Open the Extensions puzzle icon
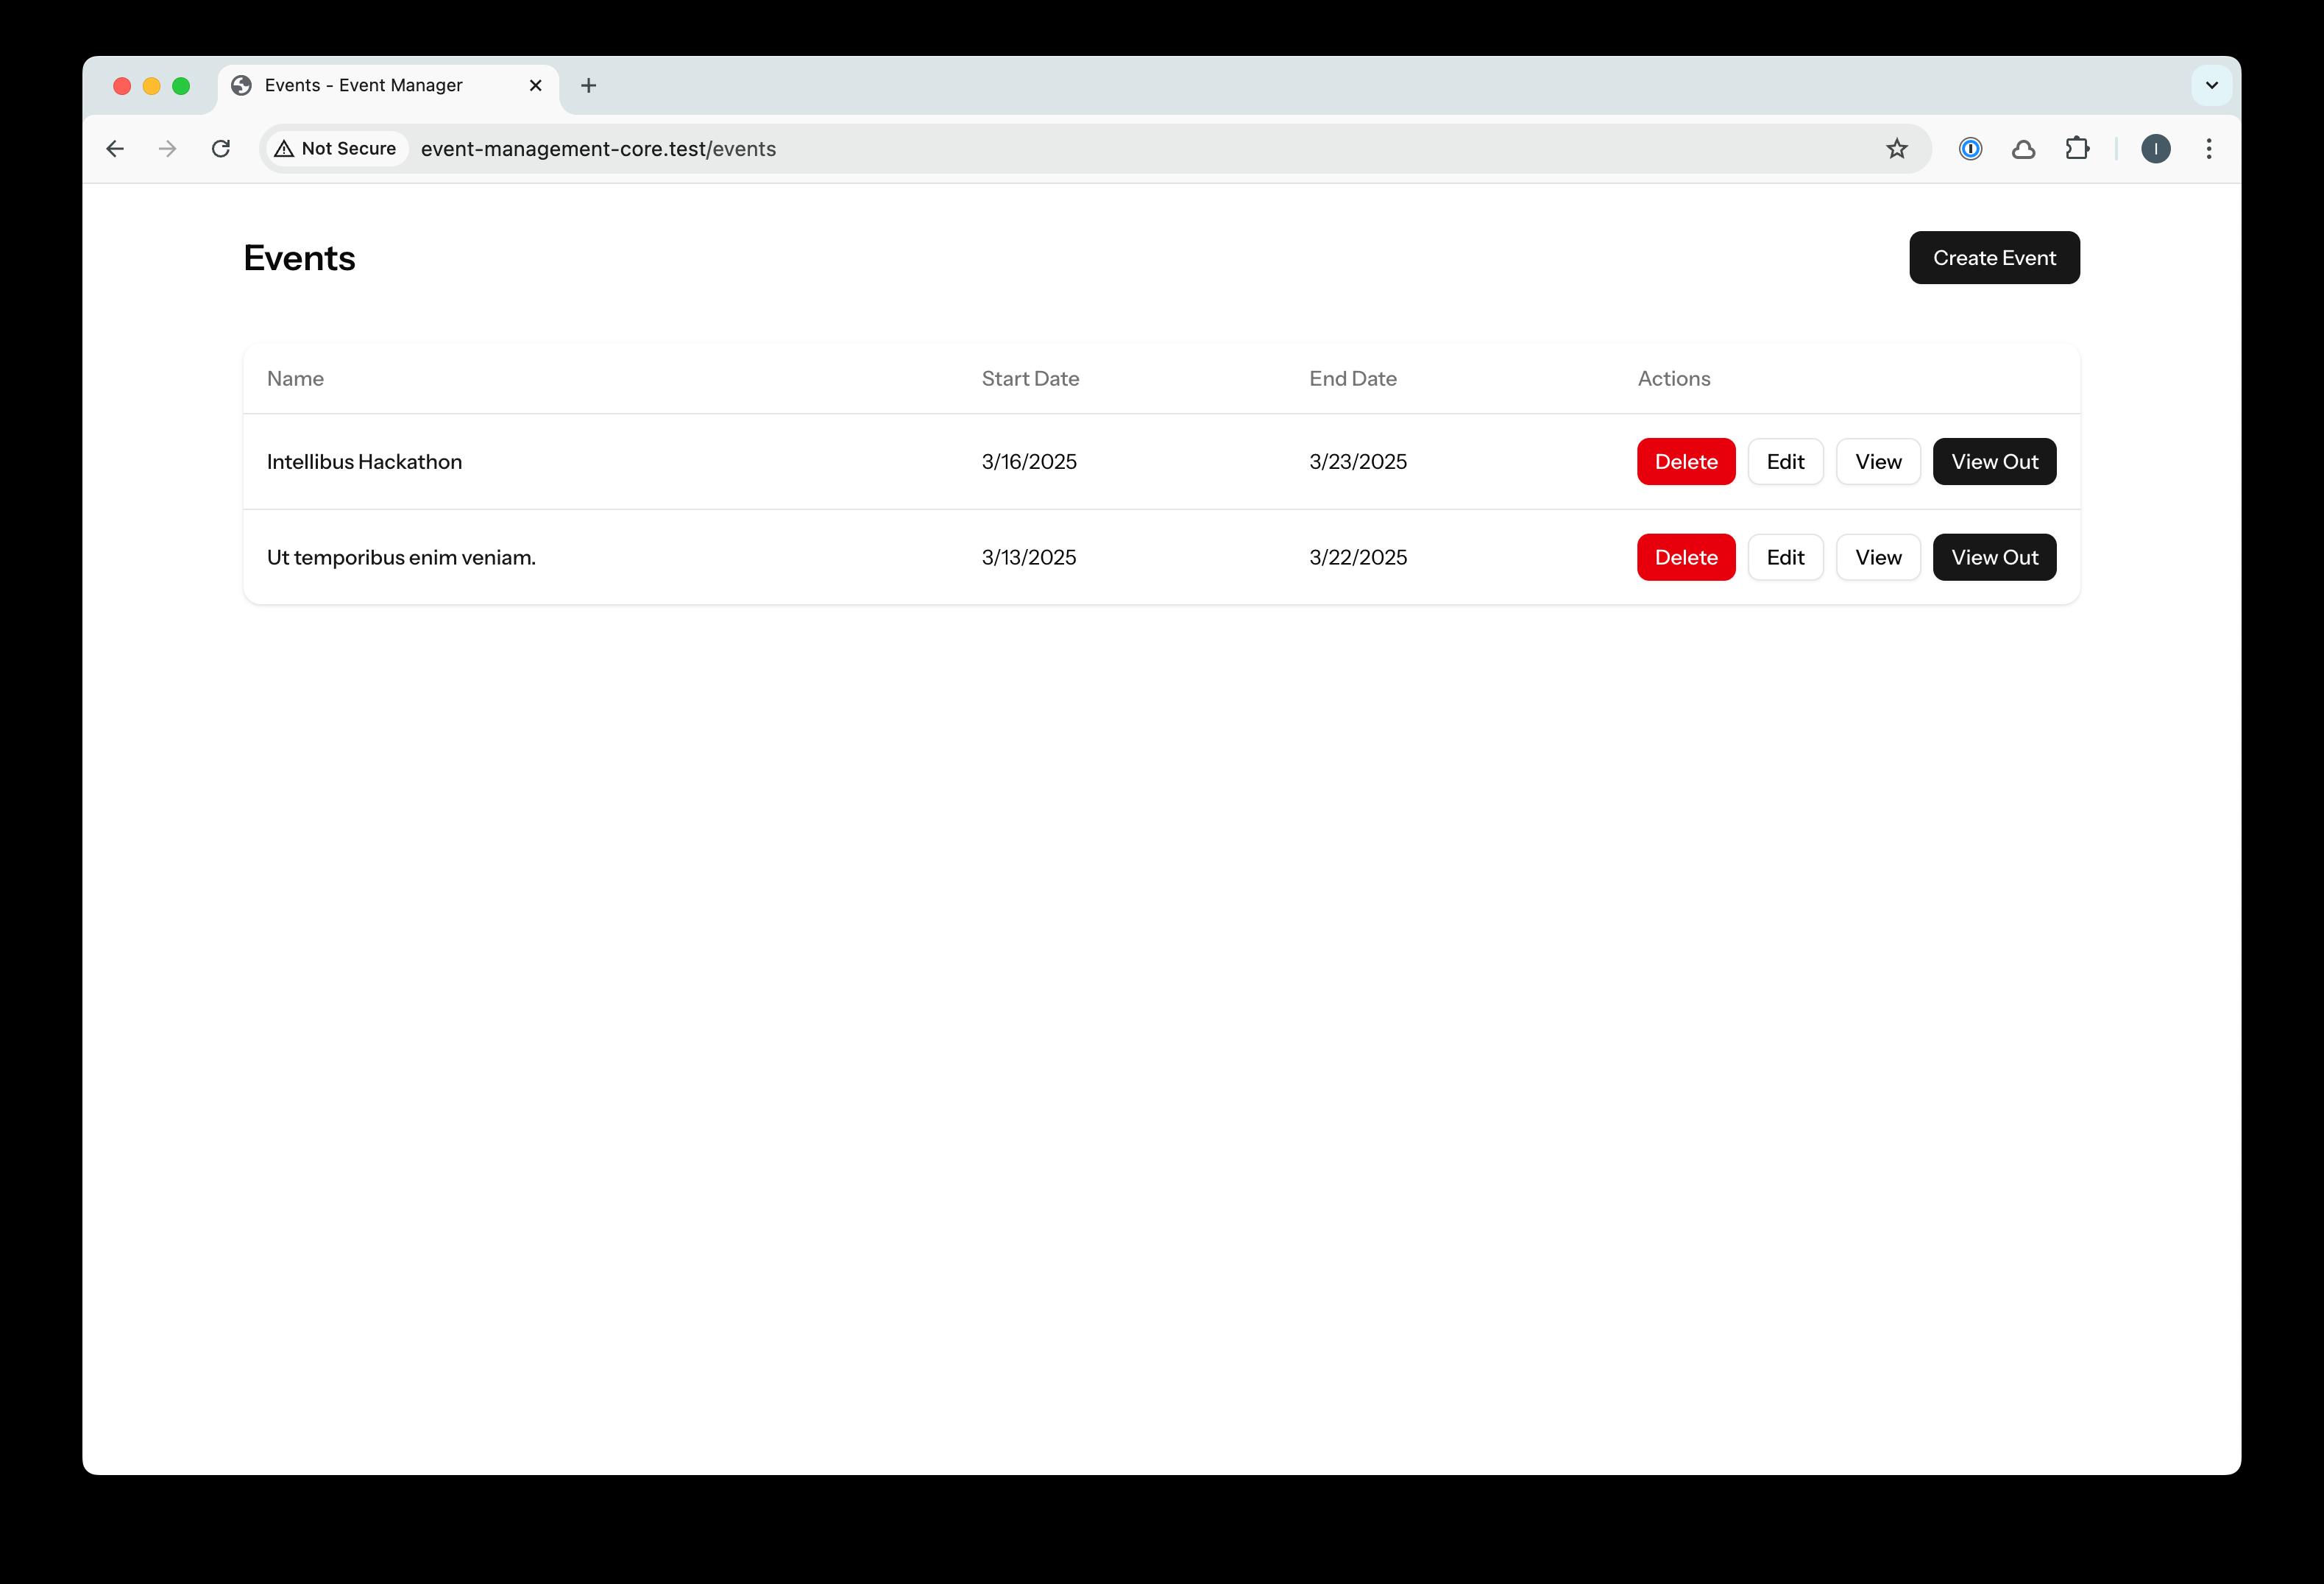2324x1584 pixels. coord(2077,149)
